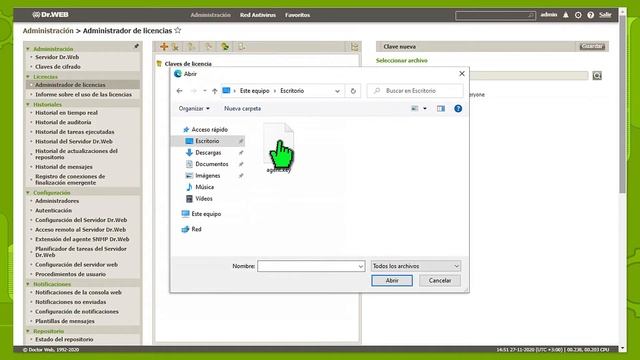Open Historial en tiempo real
640x360 pixels.
[x=66, y=113]
